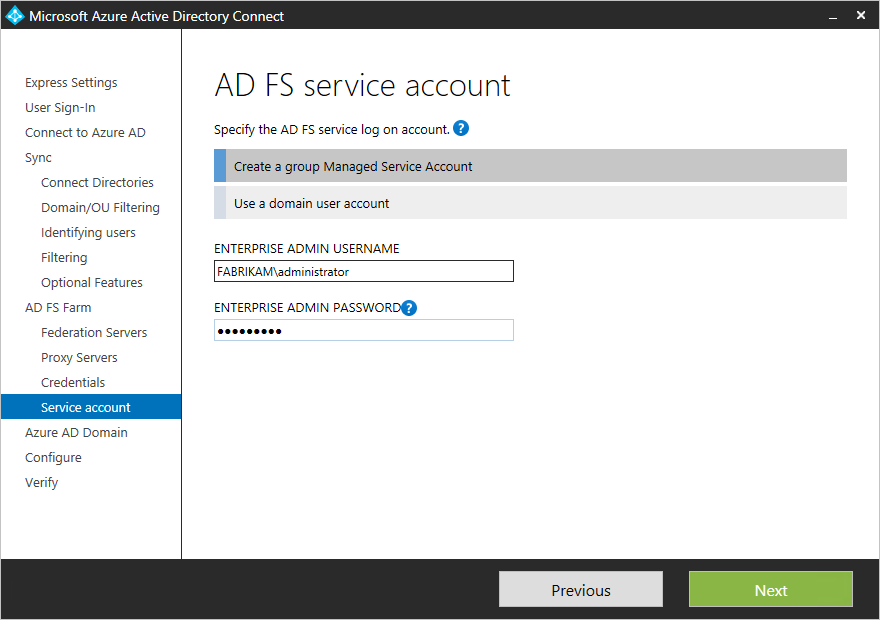
Task: Select Create a group Managed Service Account
Action: [530, 166]
